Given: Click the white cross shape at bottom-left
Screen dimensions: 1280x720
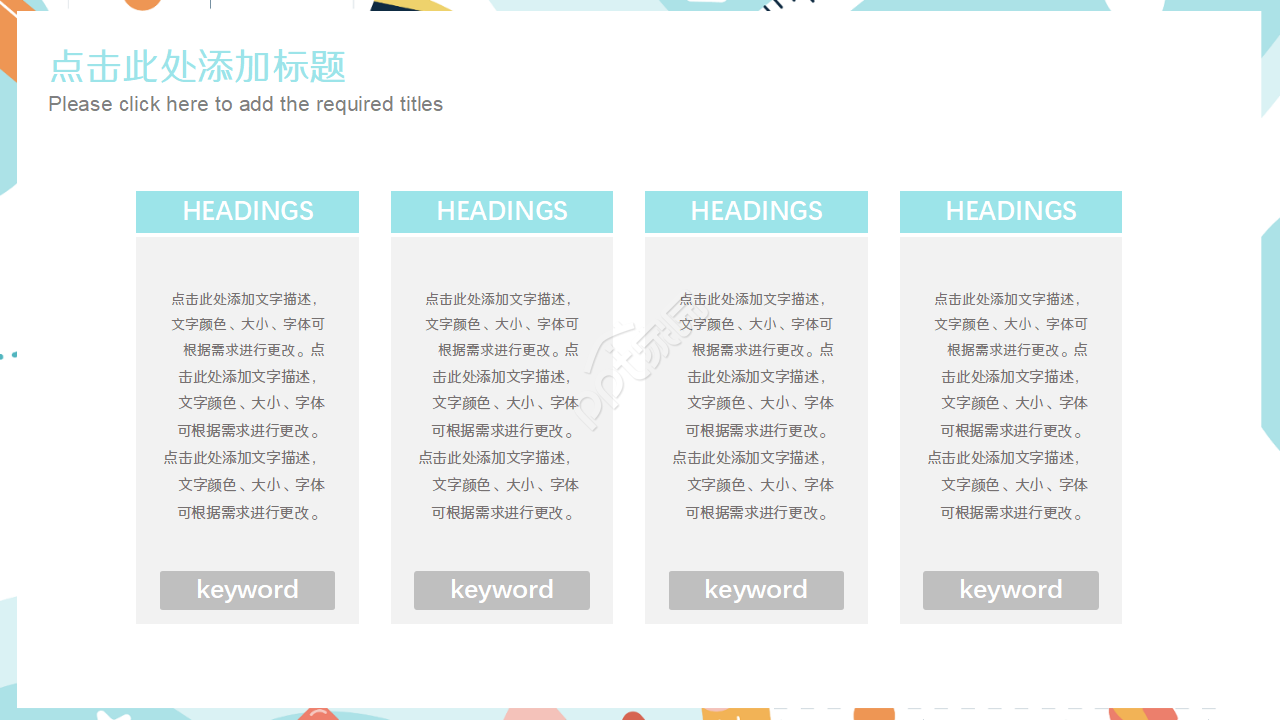Looking at the screenshot, I should click(x=113, y=715).
